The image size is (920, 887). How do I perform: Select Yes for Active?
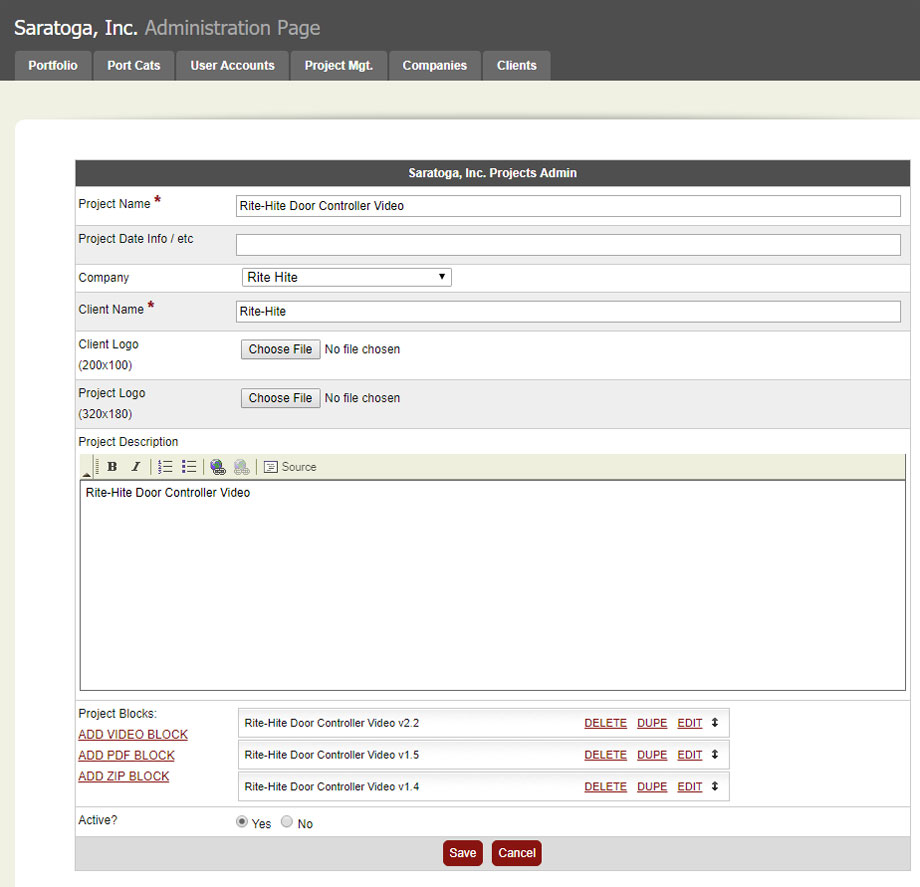pos(242,822)
